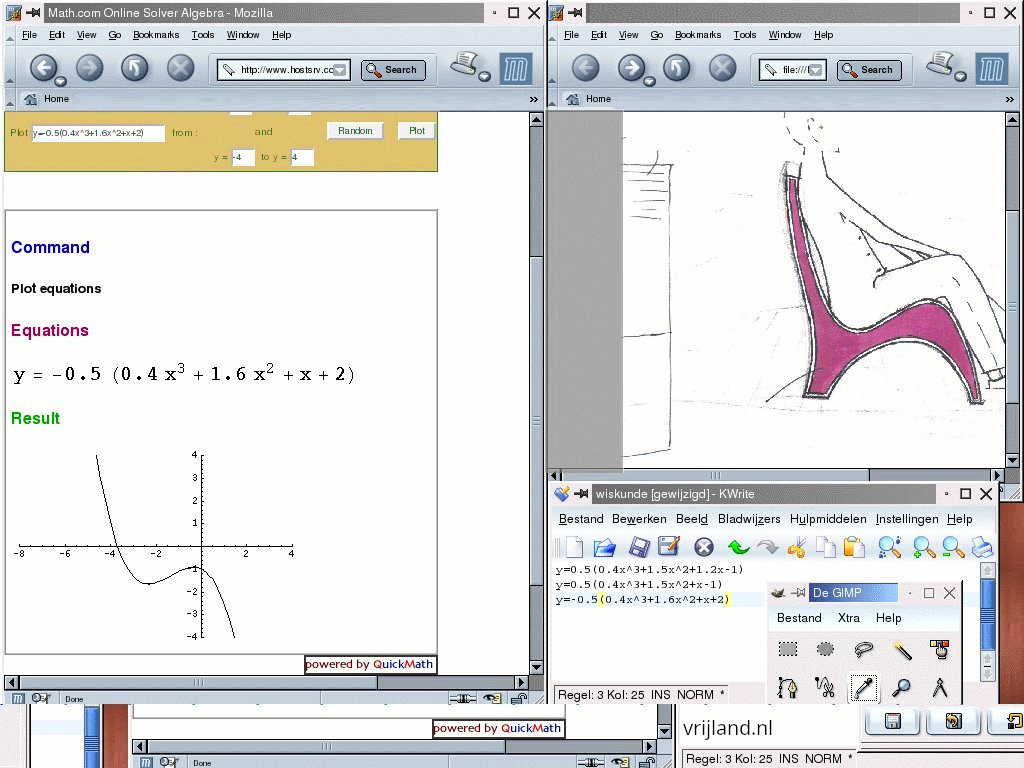Pick the GIMP rectangle select tool
1024x768 pixels.
(x=788, y=650)
